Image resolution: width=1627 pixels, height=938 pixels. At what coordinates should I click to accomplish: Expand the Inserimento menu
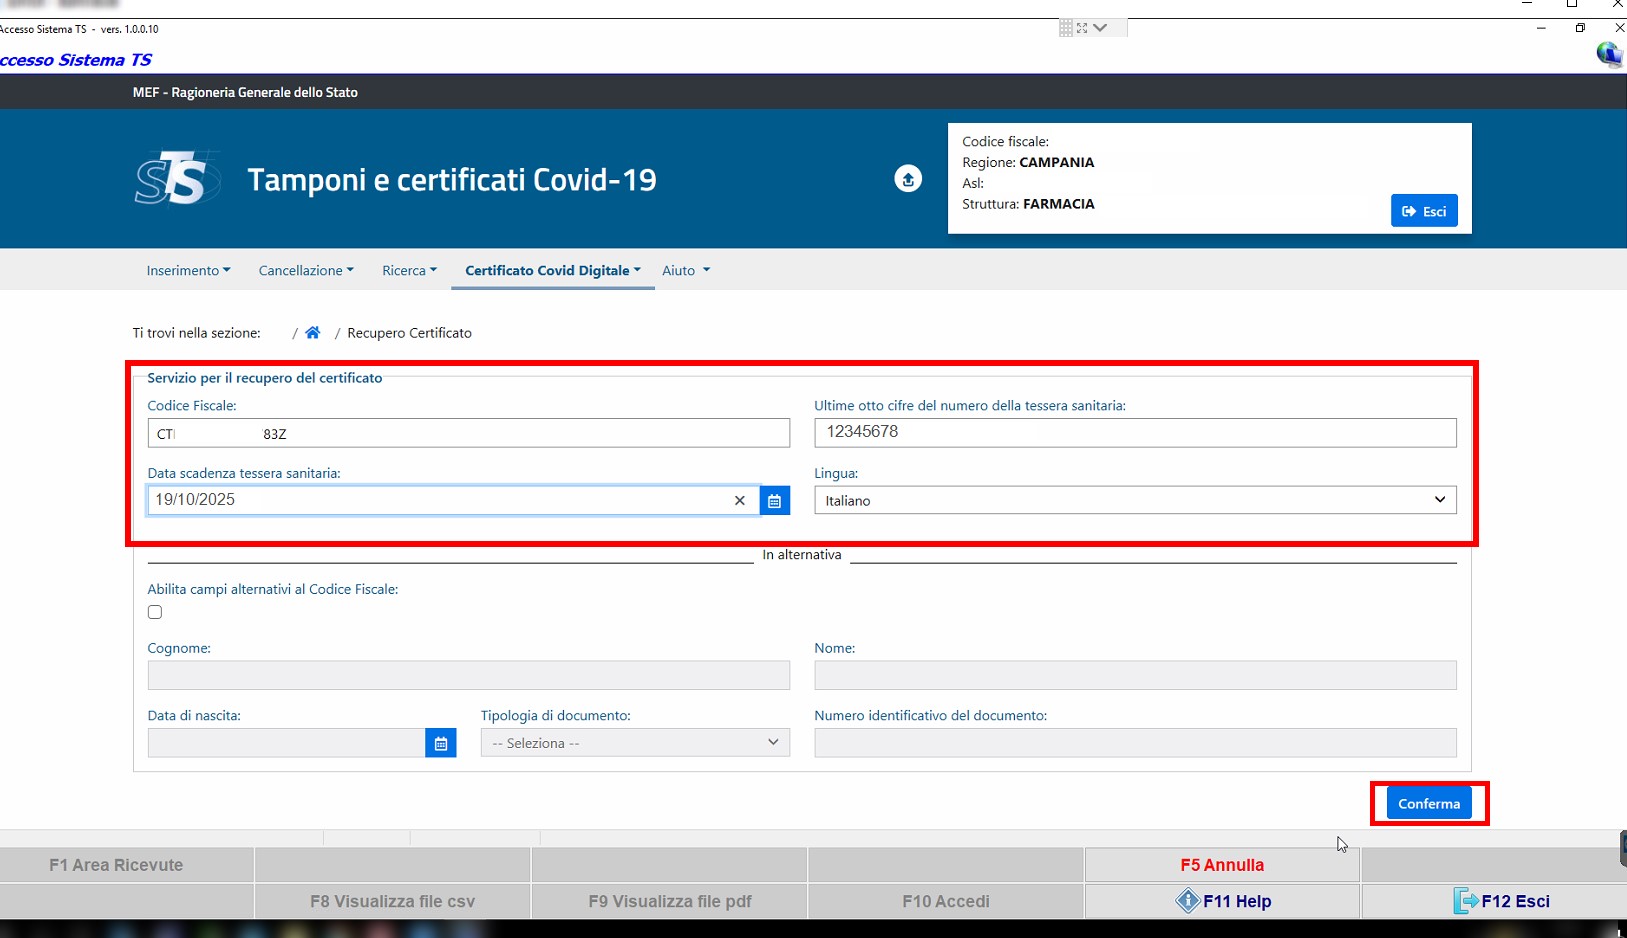(188, 270)
